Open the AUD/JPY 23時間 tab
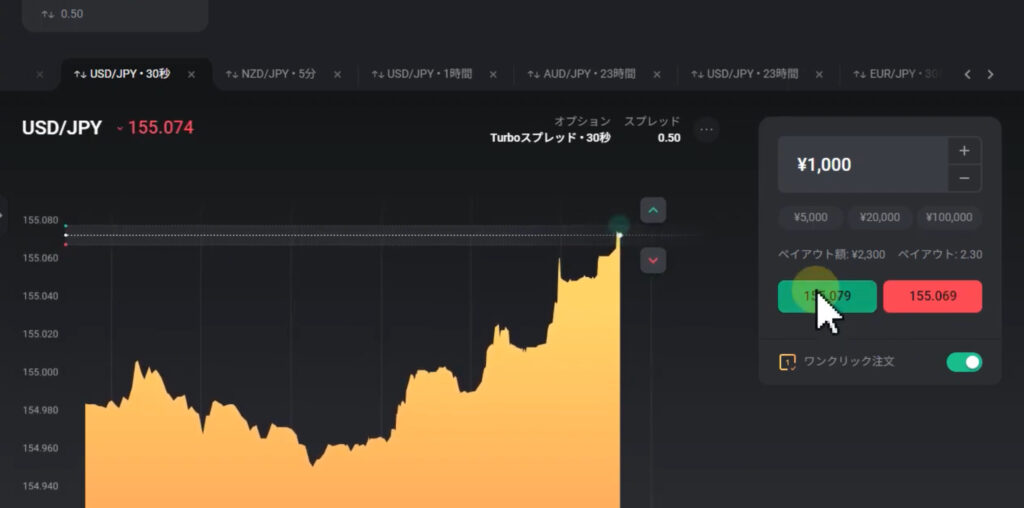1024x508 pixels. tap(581, 74)
